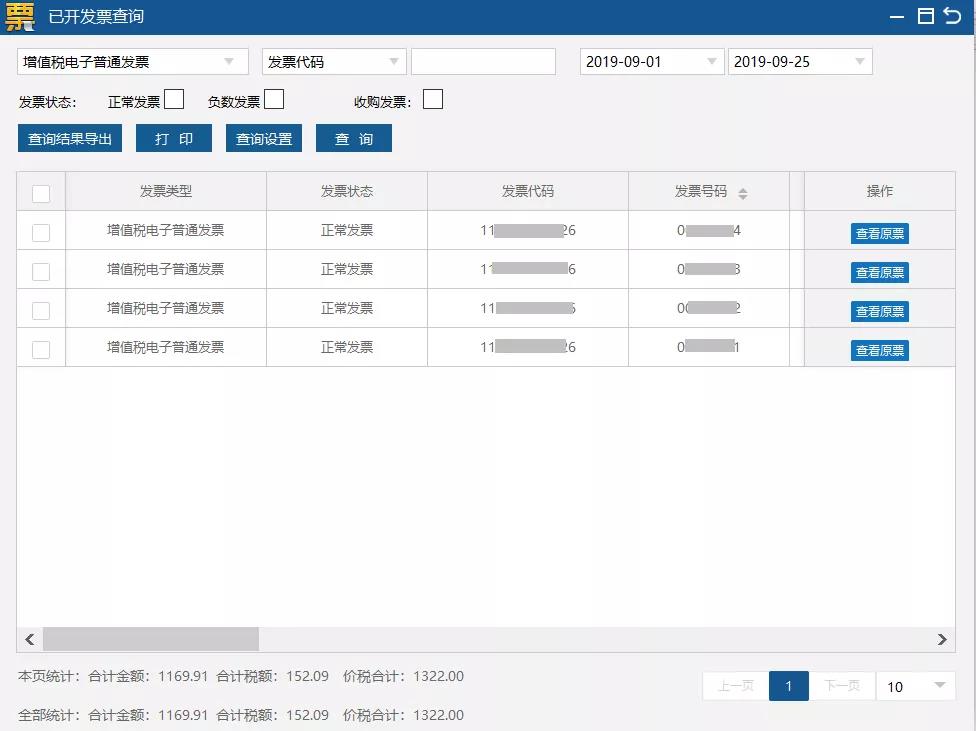View original invoice for number ending 4
This screenshot has height=731, width=976.
coord(880,233)
